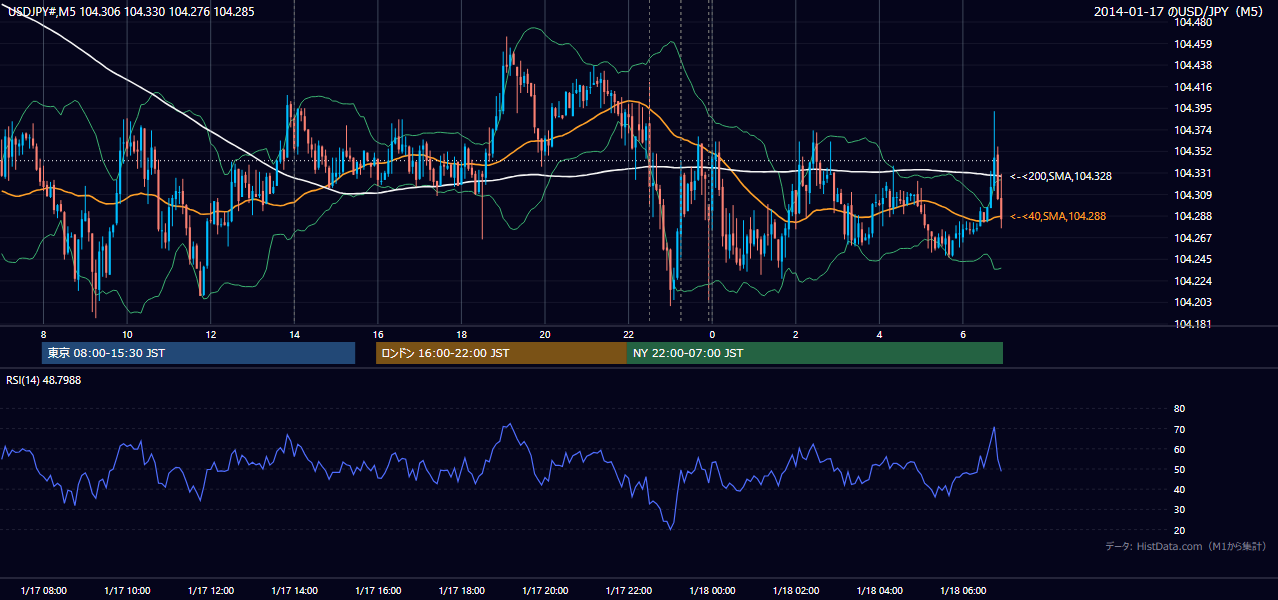
Task: Click hour label 10 under price chart
Action: pos(127,333)
